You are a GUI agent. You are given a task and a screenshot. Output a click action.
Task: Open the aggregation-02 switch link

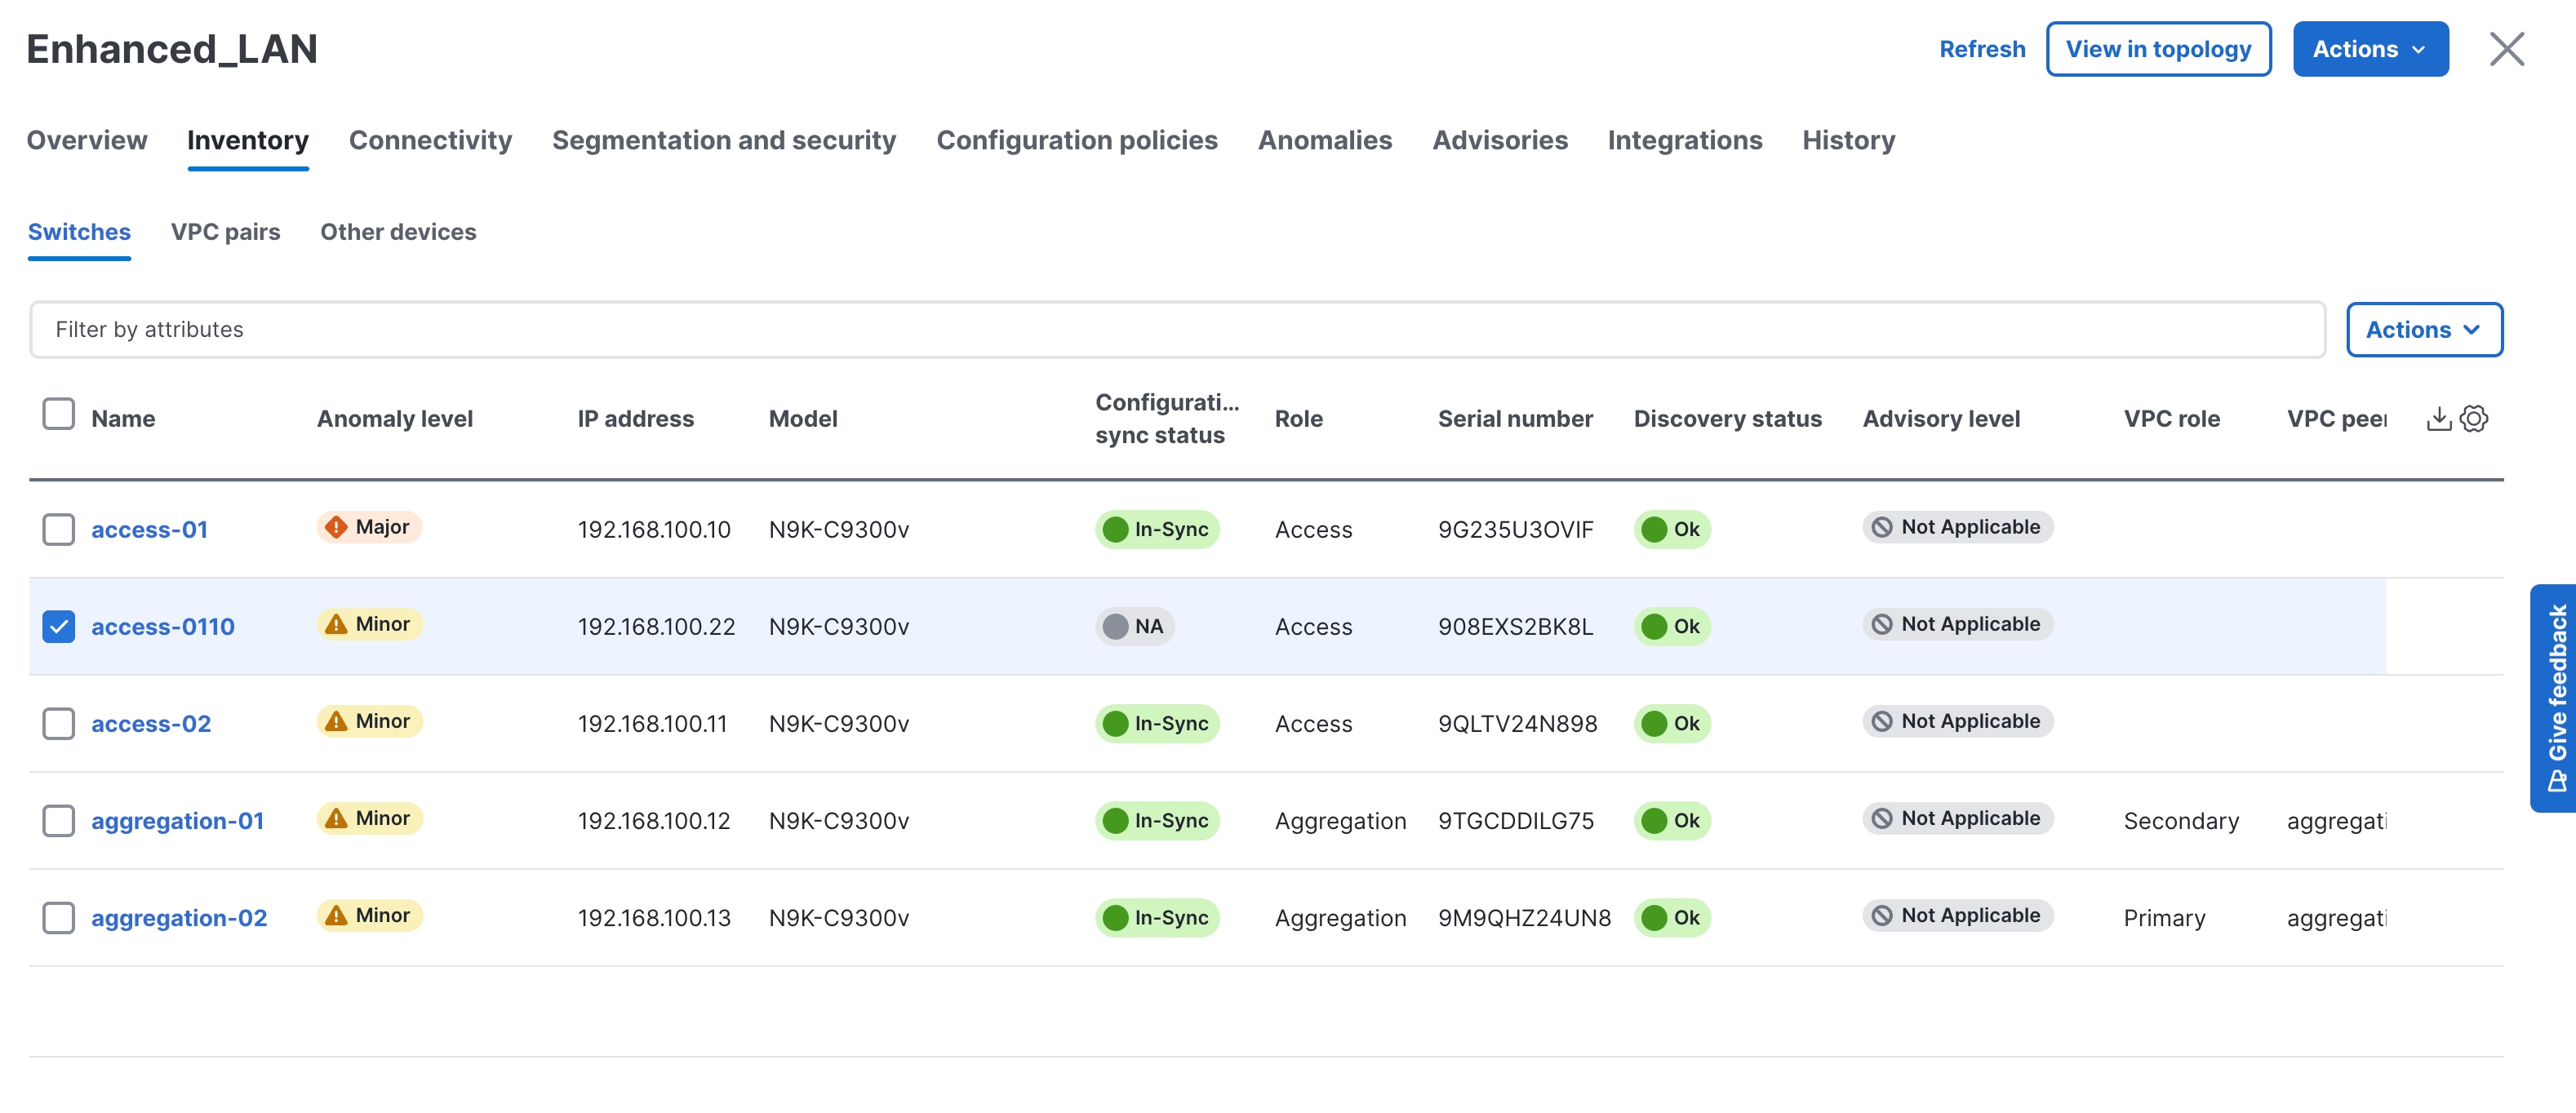point(179,917)
